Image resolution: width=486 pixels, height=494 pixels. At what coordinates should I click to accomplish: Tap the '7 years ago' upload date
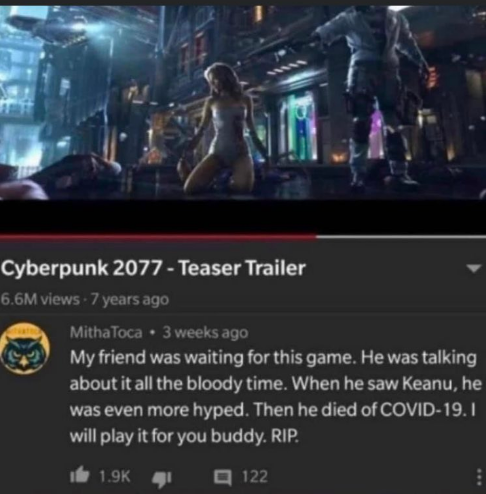130,299
